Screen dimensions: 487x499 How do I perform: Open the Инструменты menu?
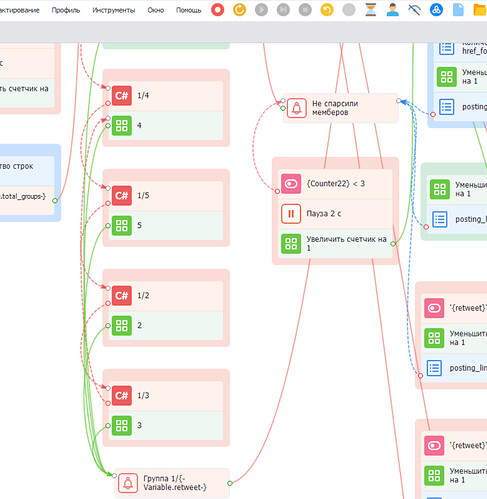coord(114,10)
